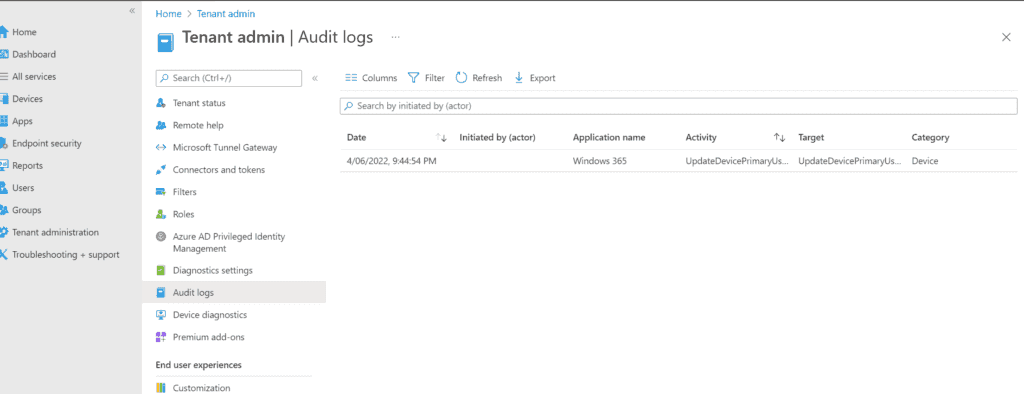The width and height of the screenshot is (1024, 394).
Task: Click the Connectors and tokens icon
Action: tap(161, 170)
